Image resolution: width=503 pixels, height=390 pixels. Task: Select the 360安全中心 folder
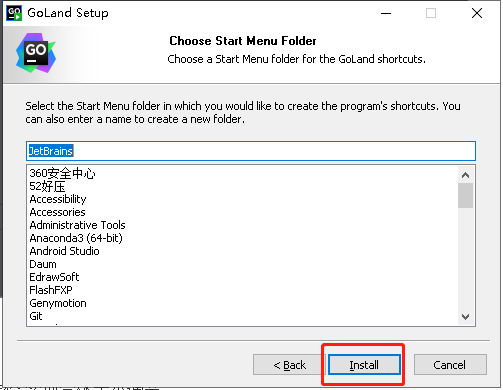62,173
